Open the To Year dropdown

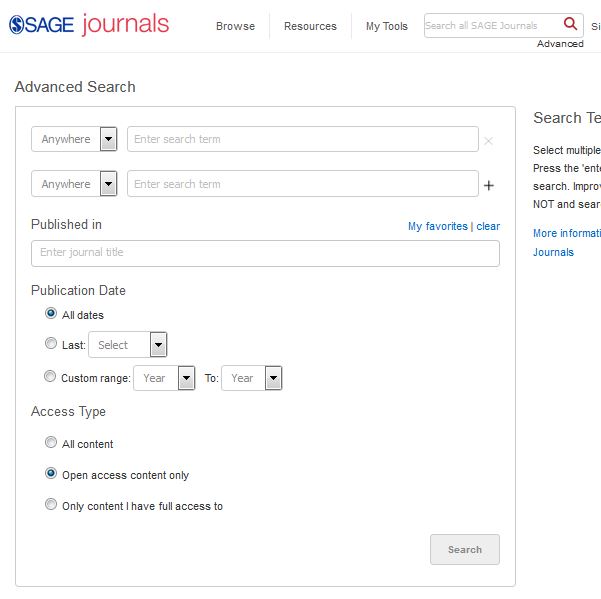(x=251, y=378)
